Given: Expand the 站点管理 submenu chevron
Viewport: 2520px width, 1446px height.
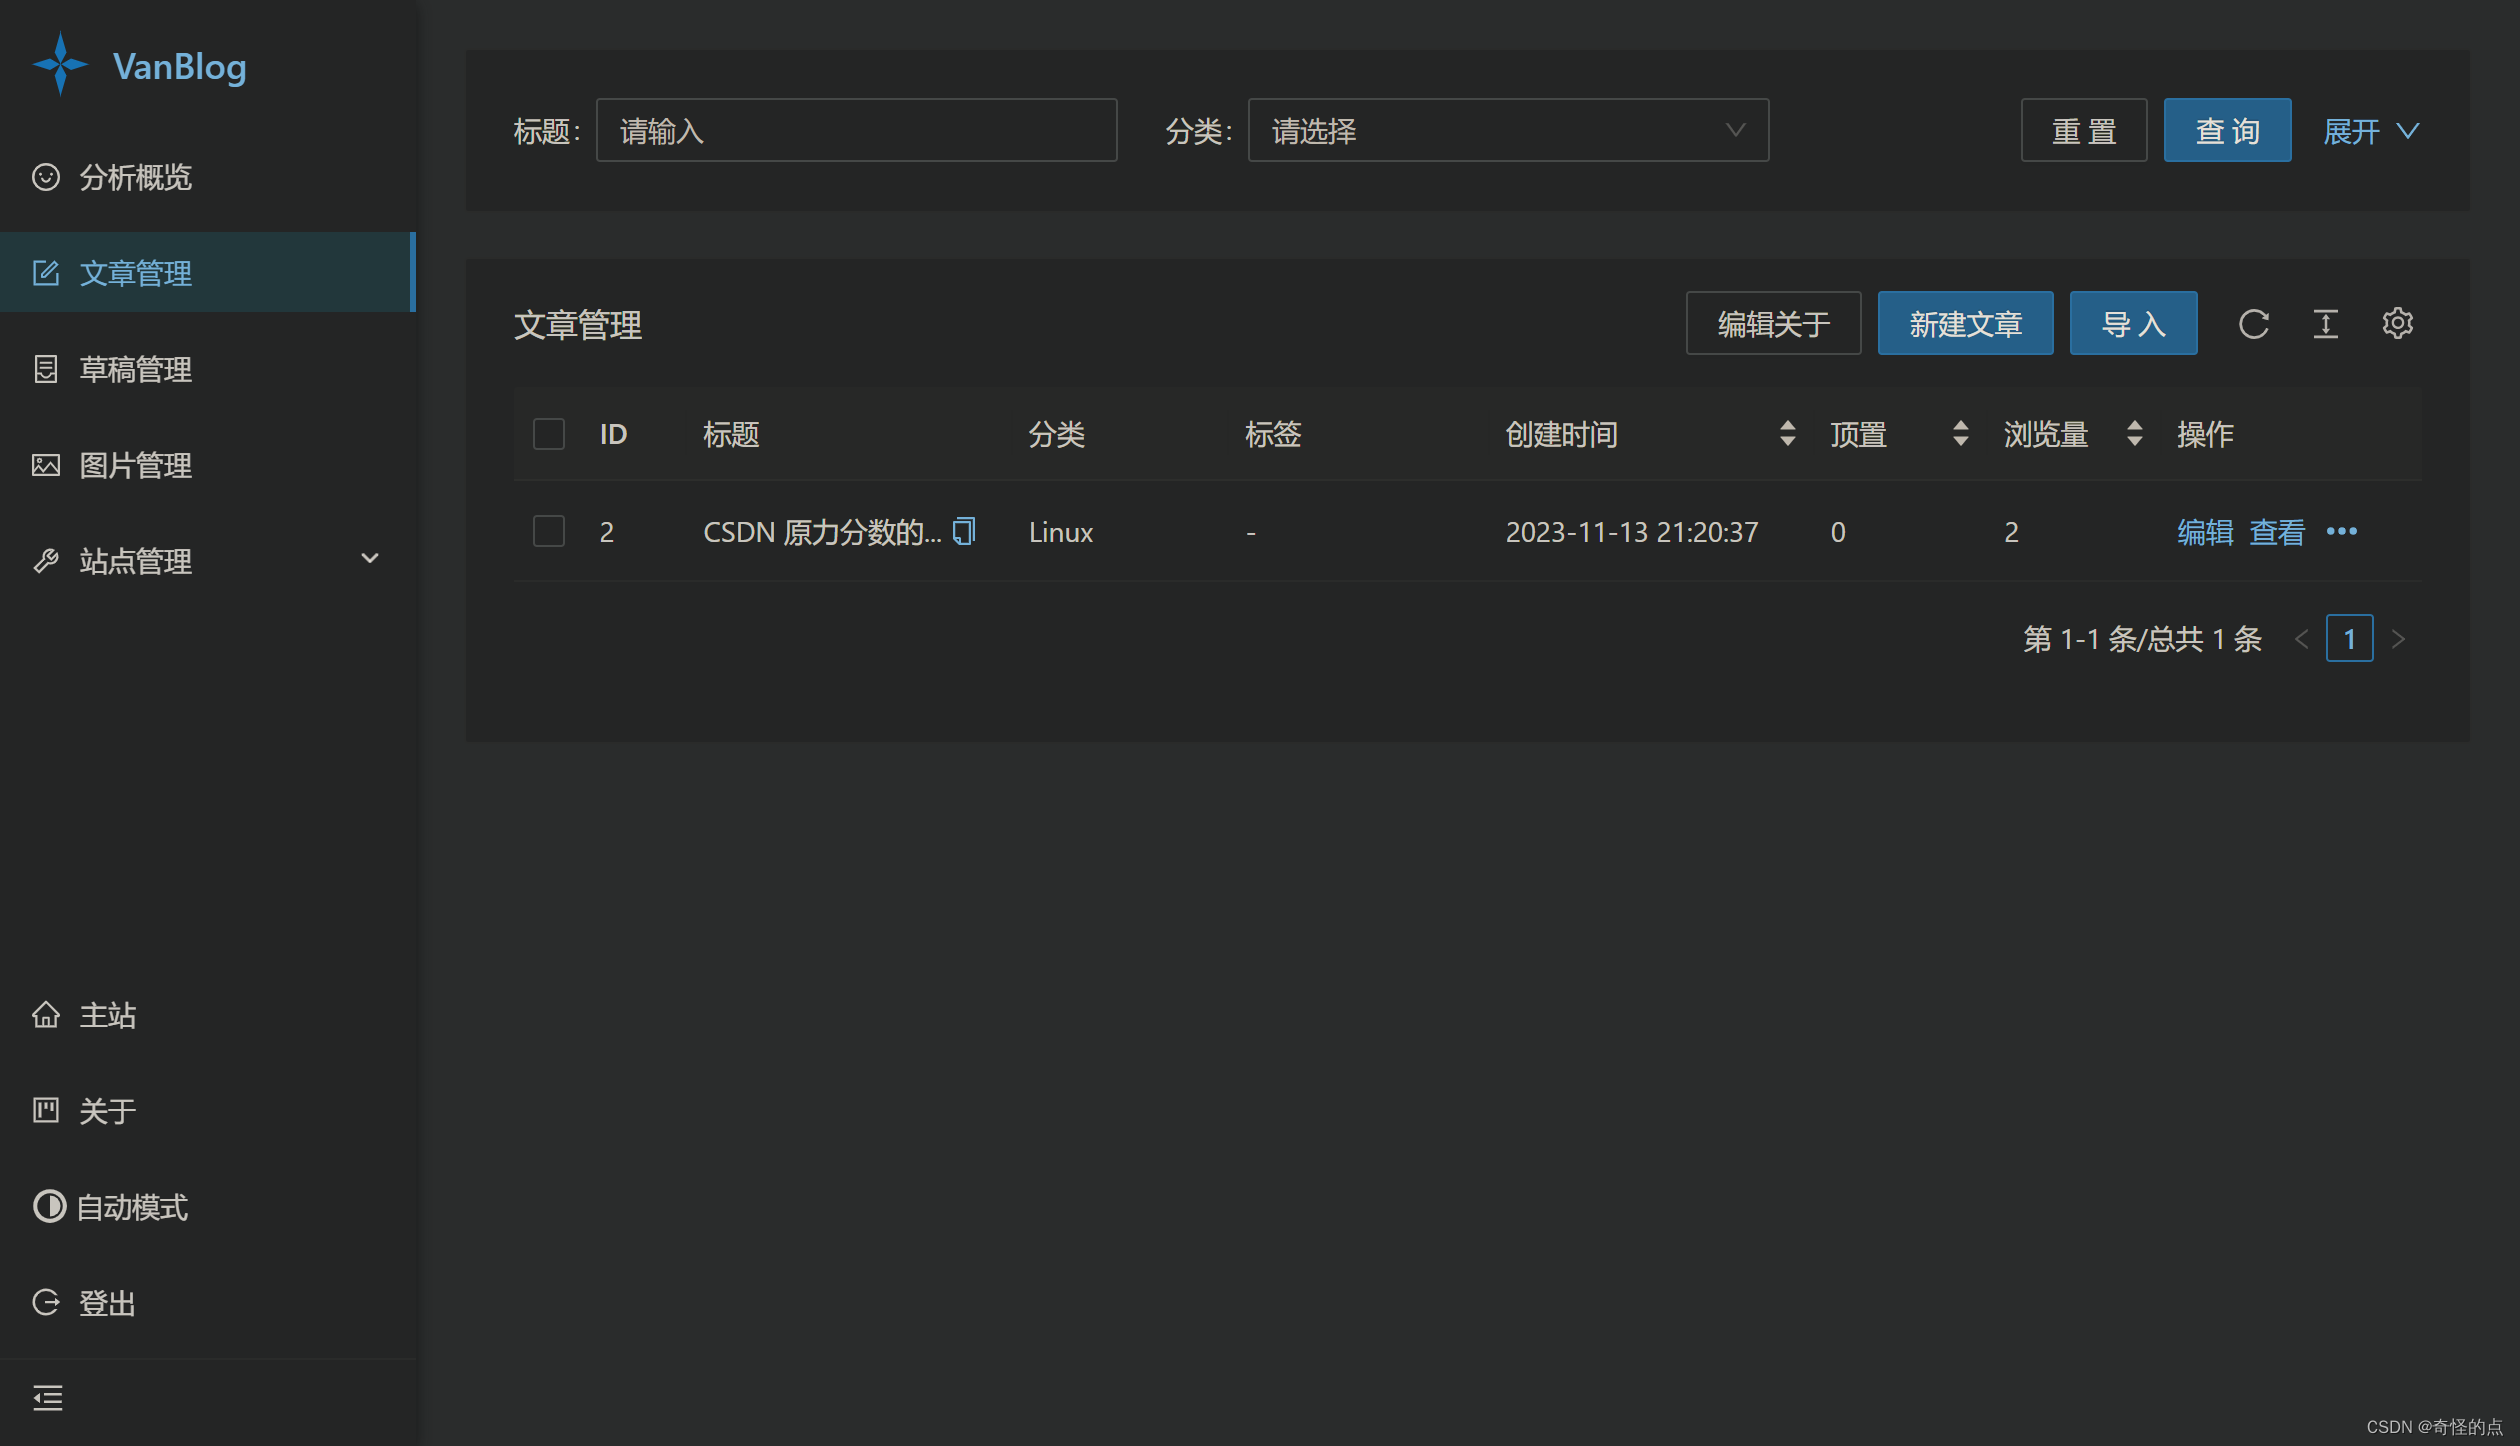Looking at the screenshot, I should (369, 559).
